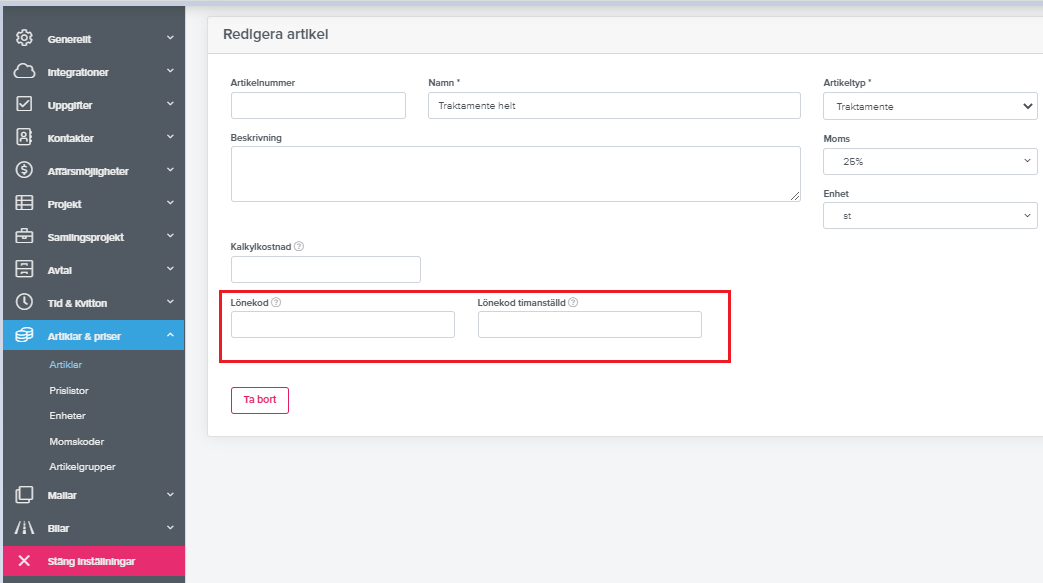Click help icon next to Kalkylkostnad
Screen dimensions: 1043x583
(299, 246)
